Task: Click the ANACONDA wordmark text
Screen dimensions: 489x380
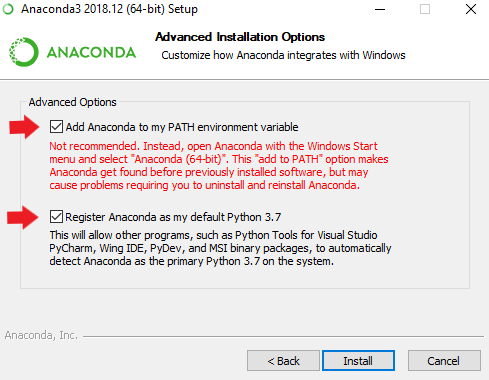Action: pyautogui.click(x=91, y=52)
